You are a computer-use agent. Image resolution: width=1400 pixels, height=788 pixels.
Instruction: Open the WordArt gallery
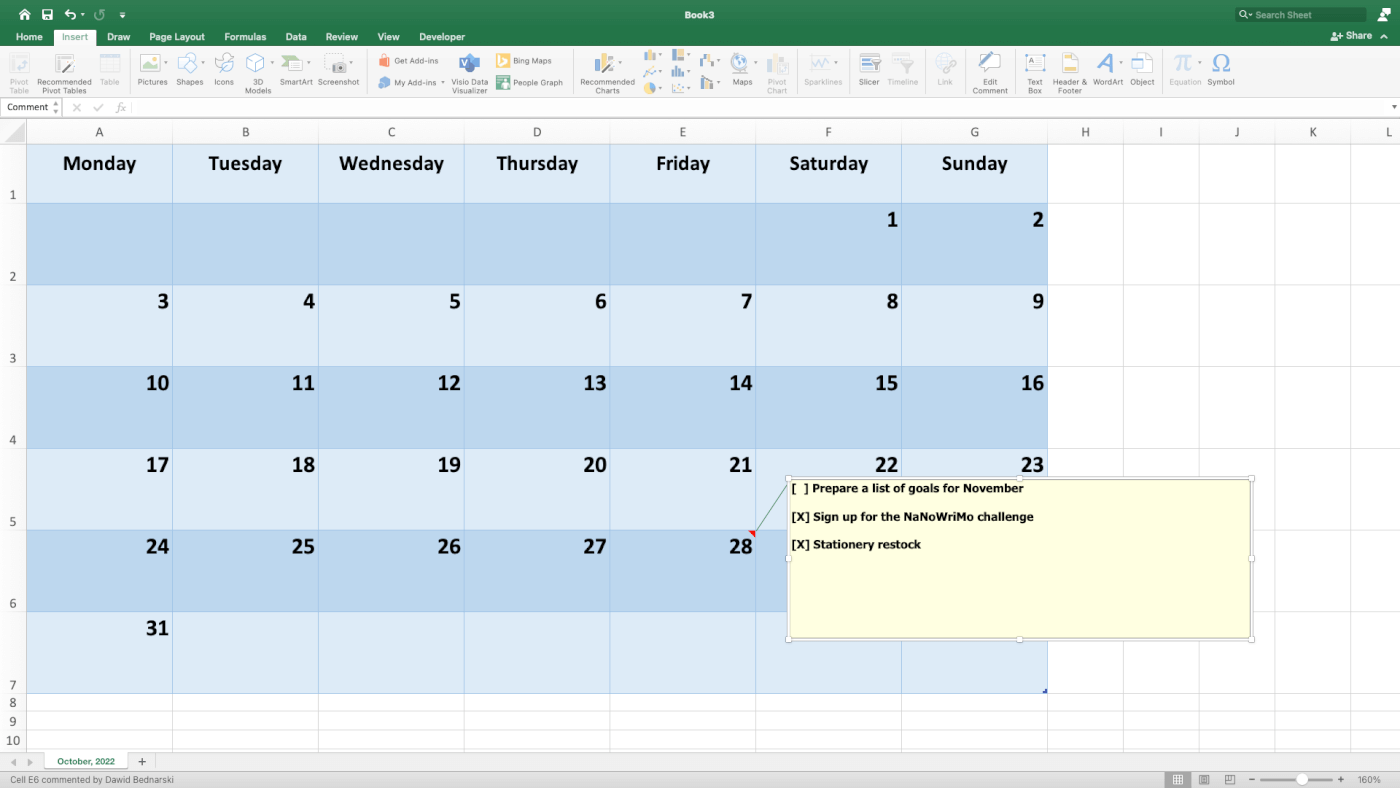[1107, 70]
